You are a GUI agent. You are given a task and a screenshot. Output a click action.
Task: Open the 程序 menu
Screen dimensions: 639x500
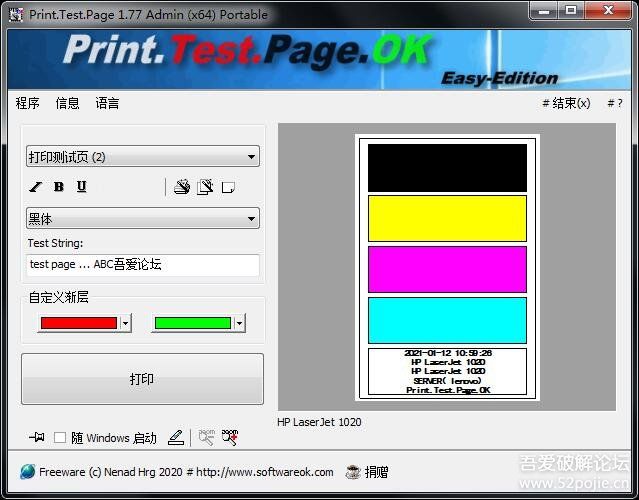click(x=27, y=103)
